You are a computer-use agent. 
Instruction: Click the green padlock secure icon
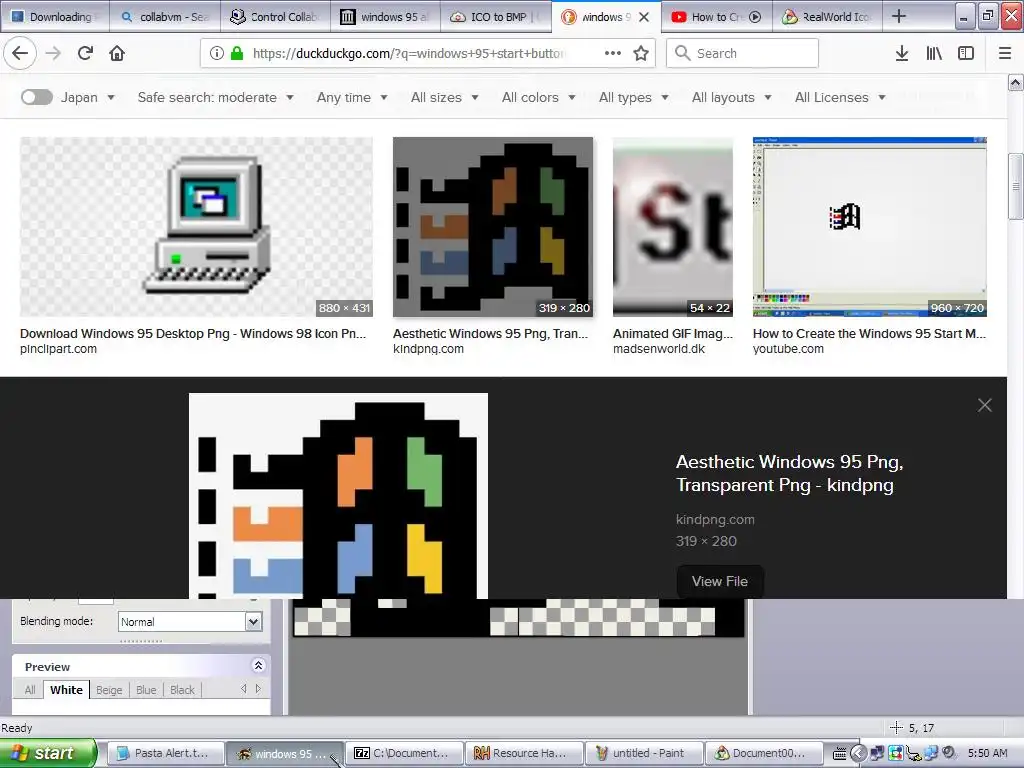coord(236,53)
